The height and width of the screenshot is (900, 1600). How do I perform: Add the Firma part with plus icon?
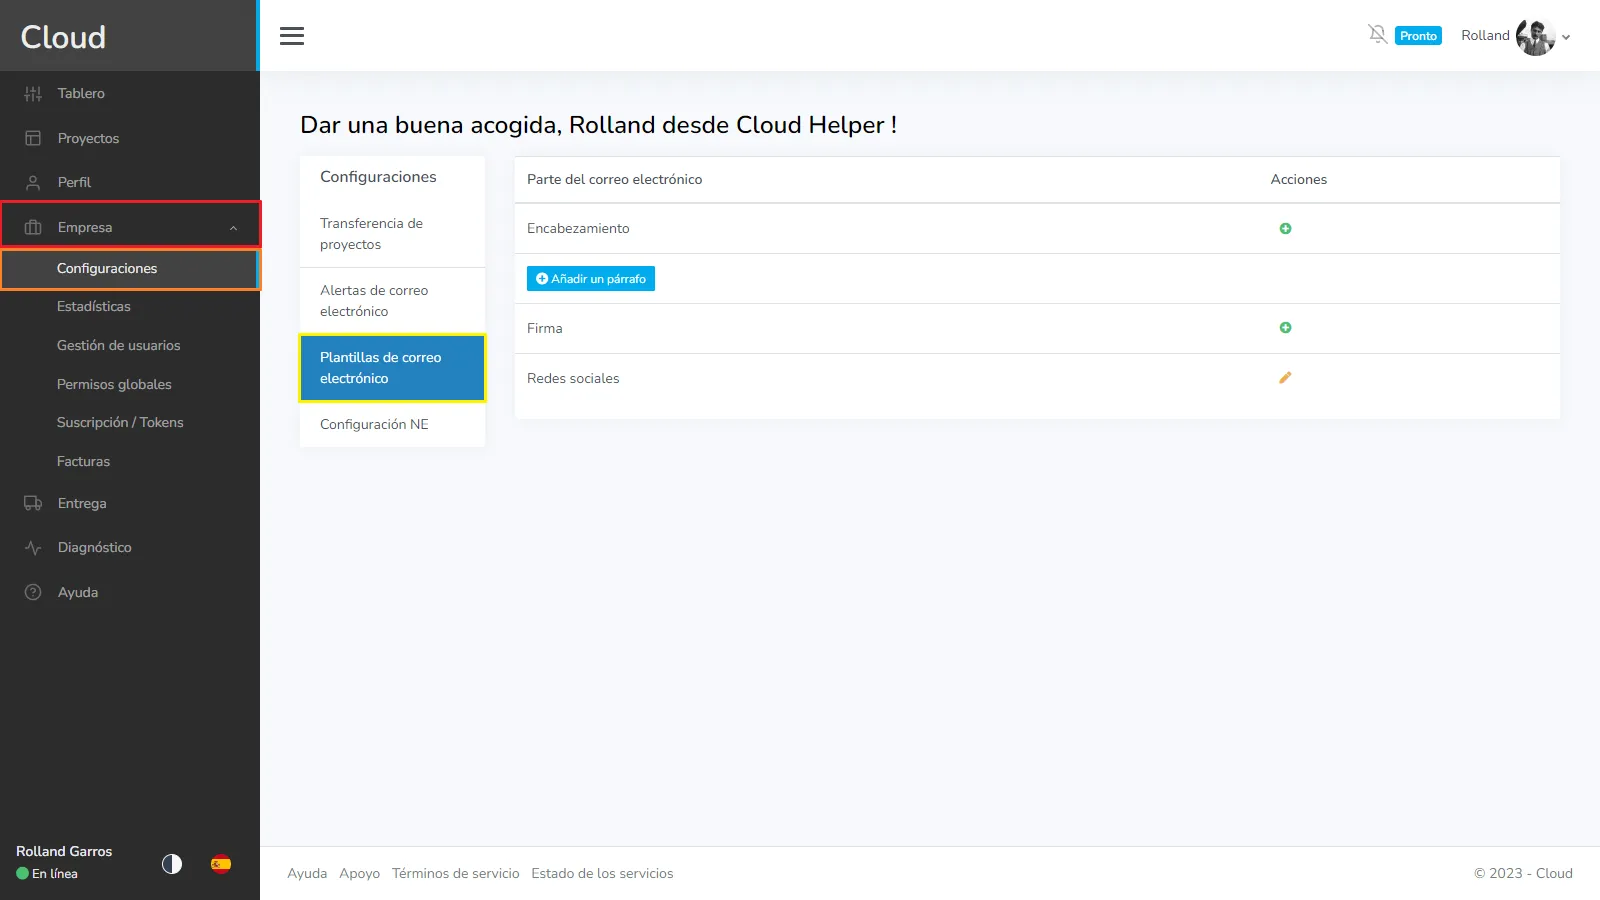click(1285, 328)
